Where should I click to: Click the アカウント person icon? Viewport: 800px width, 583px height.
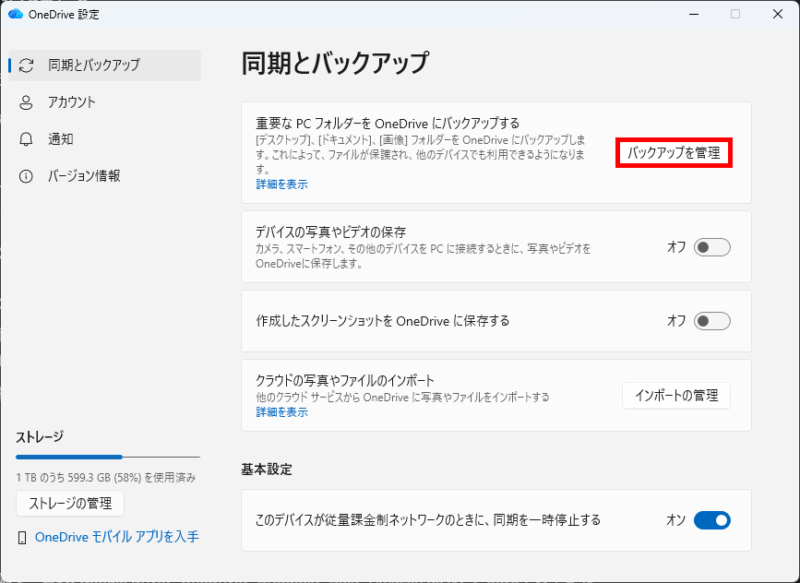pyautogui.click(x=27, y=102)
